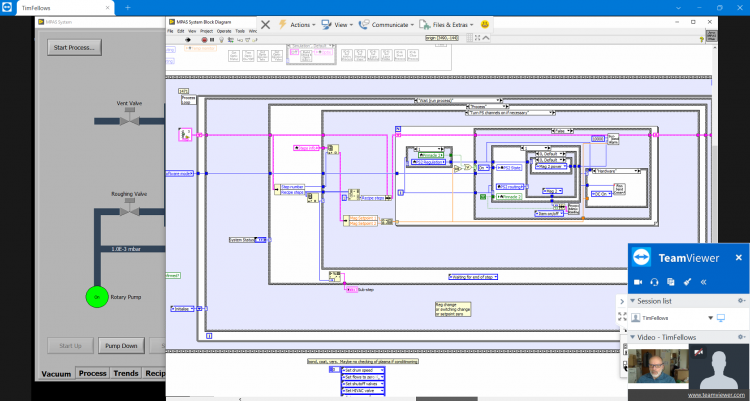Open the Tools menu in Block Diagram
Viewport: 750px width, 401px height.
click(240, 31)
